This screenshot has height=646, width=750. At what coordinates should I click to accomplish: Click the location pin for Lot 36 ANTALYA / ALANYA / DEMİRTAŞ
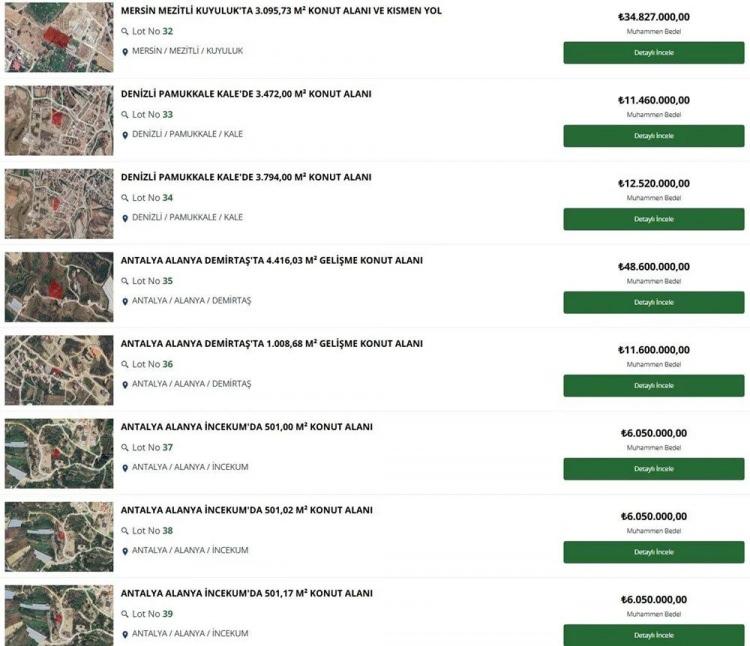tap(125, 384)
